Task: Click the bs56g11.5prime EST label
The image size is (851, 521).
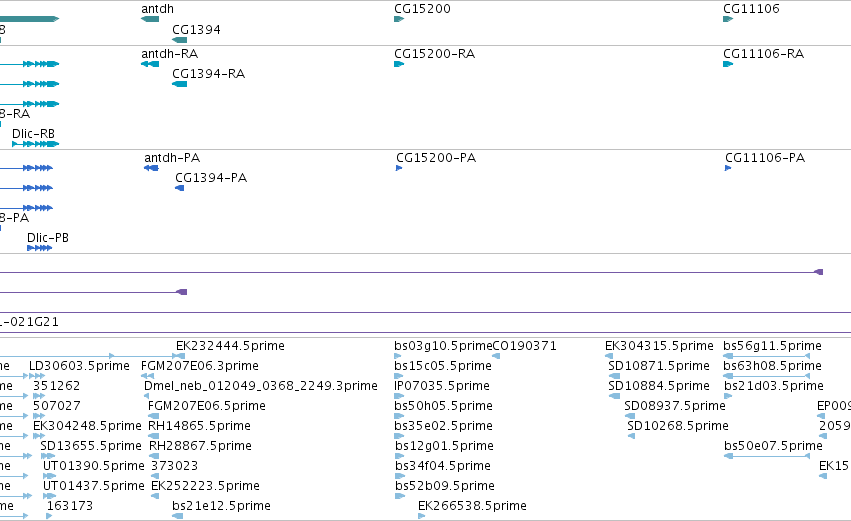Action: point(772,346)
